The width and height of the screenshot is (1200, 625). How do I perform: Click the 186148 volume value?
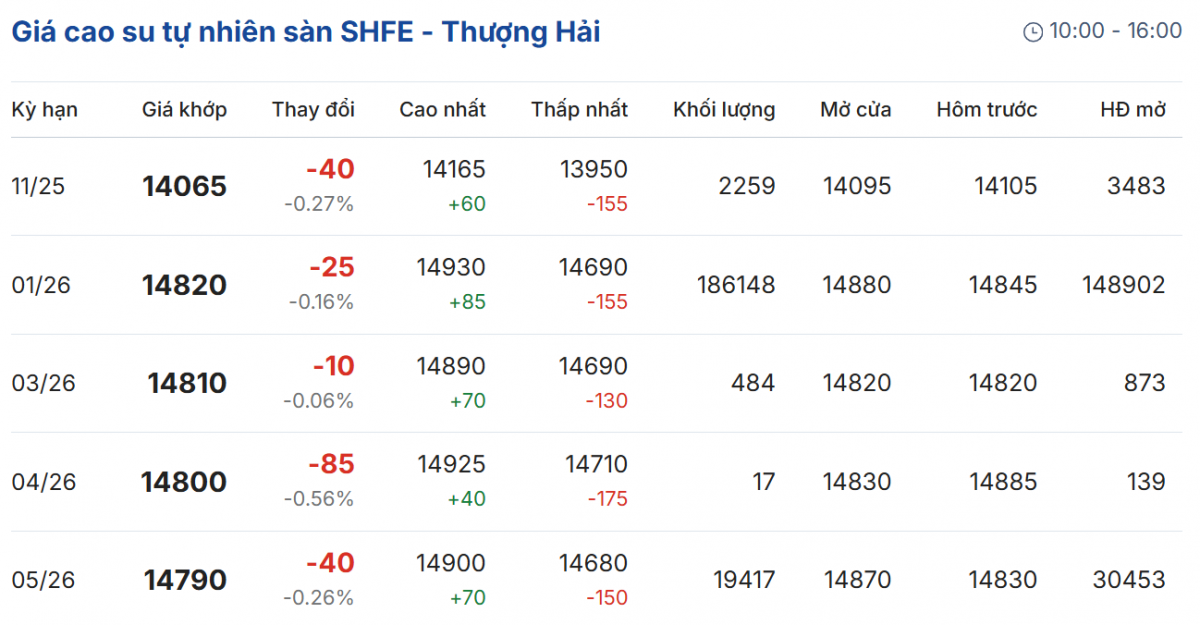[x=736, y=285]
